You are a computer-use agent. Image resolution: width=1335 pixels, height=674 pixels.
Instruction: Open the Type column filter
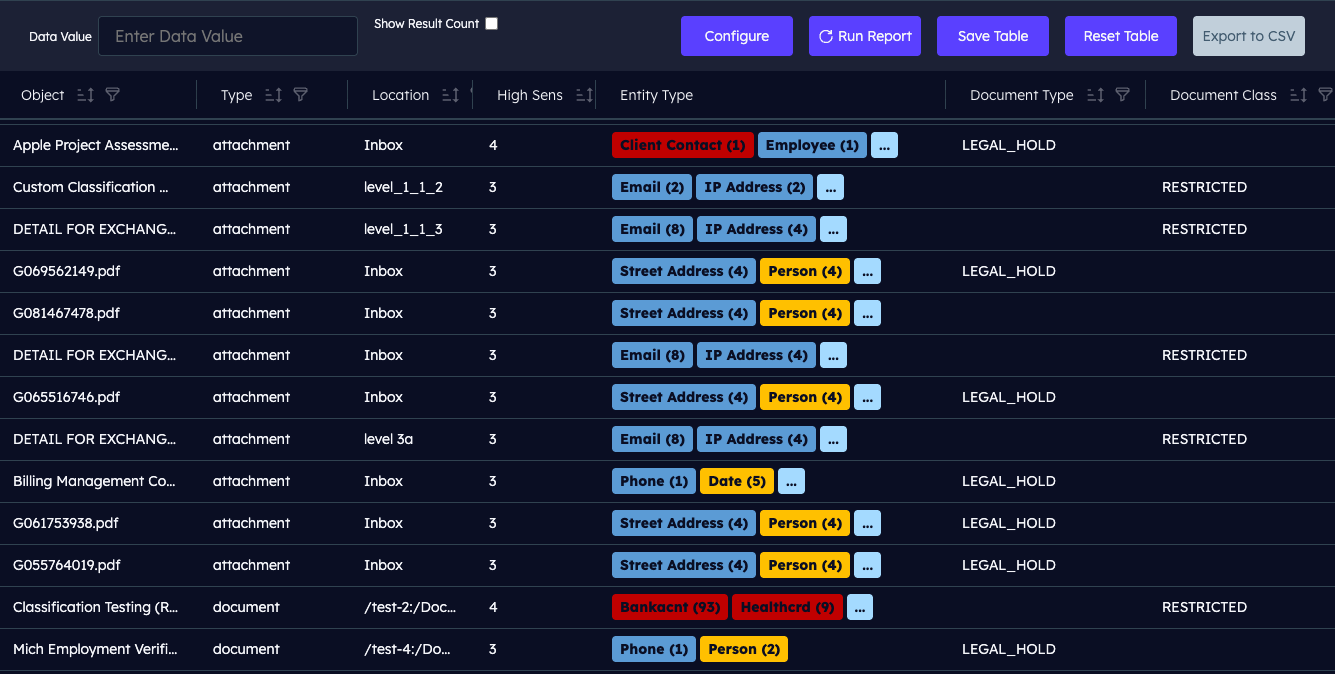[x=300, y=95]
